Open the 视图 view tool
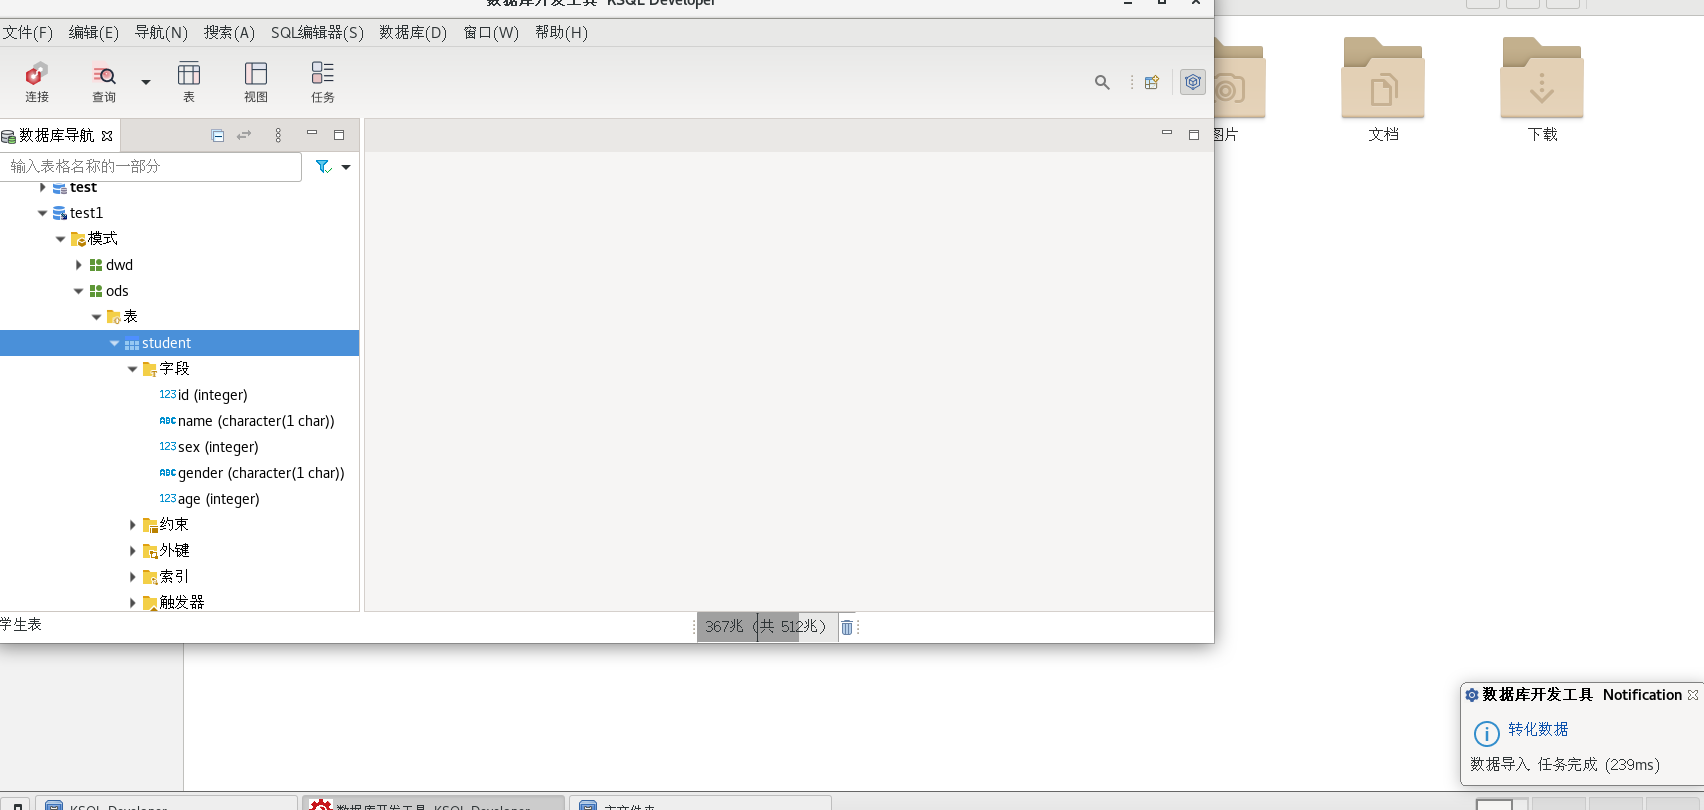This screenshot has width=1704, height=810. tap(256, 81)
